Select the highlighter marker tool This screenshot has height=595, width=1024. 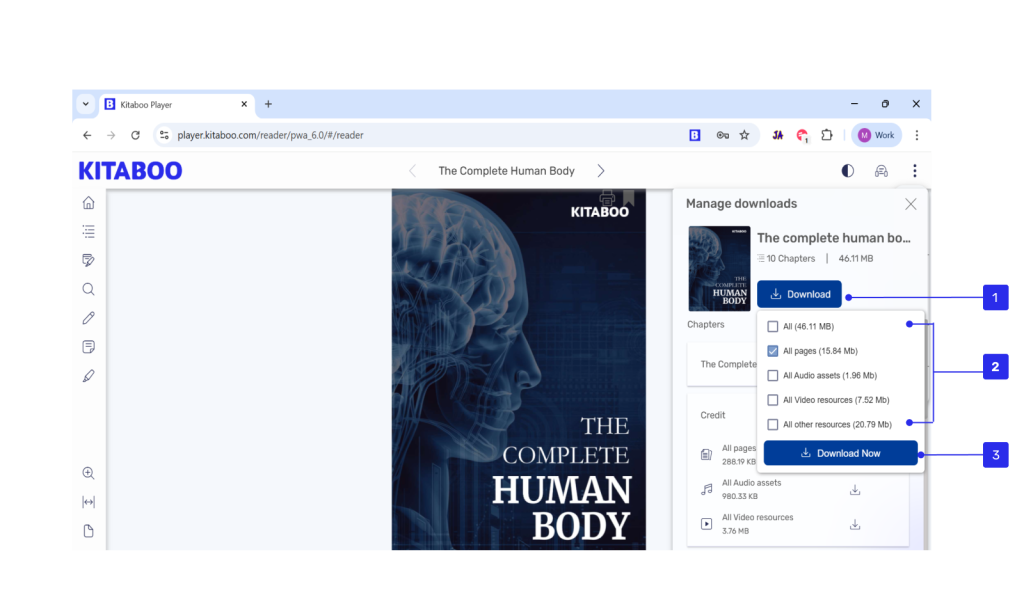[88, 376]
